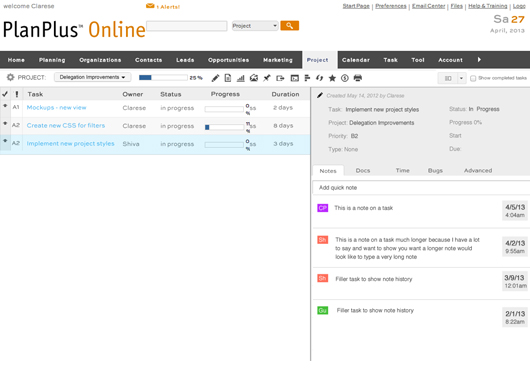Viewport: 530px width, 370px height.
Task: Click the pencil icon in task detail panel
Action: tap(320, 95)
